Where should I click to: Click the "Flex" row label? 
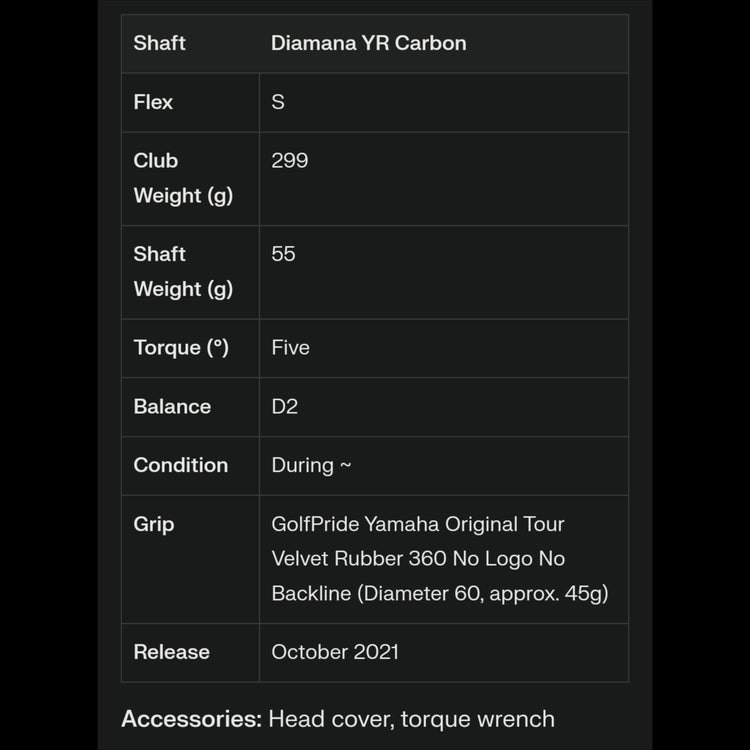[x=153, y=102]
